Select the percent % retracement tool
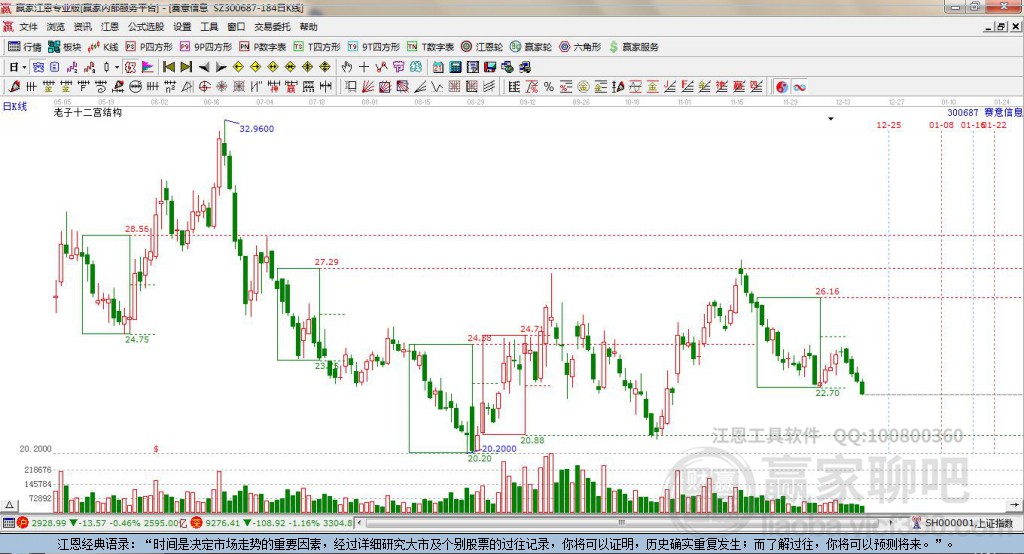The height and width of the screenshot is (554, 1024). pyautogui.click(x=549, y=87)
